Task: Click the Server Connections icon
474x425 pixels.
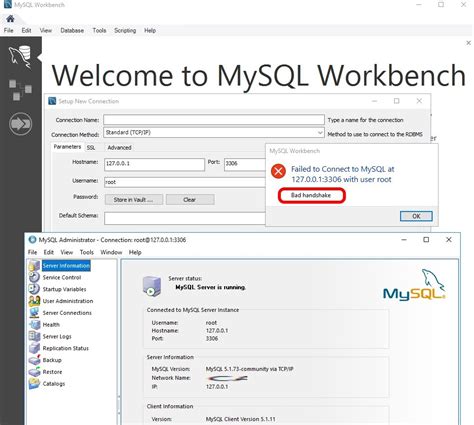Action: 34,313
